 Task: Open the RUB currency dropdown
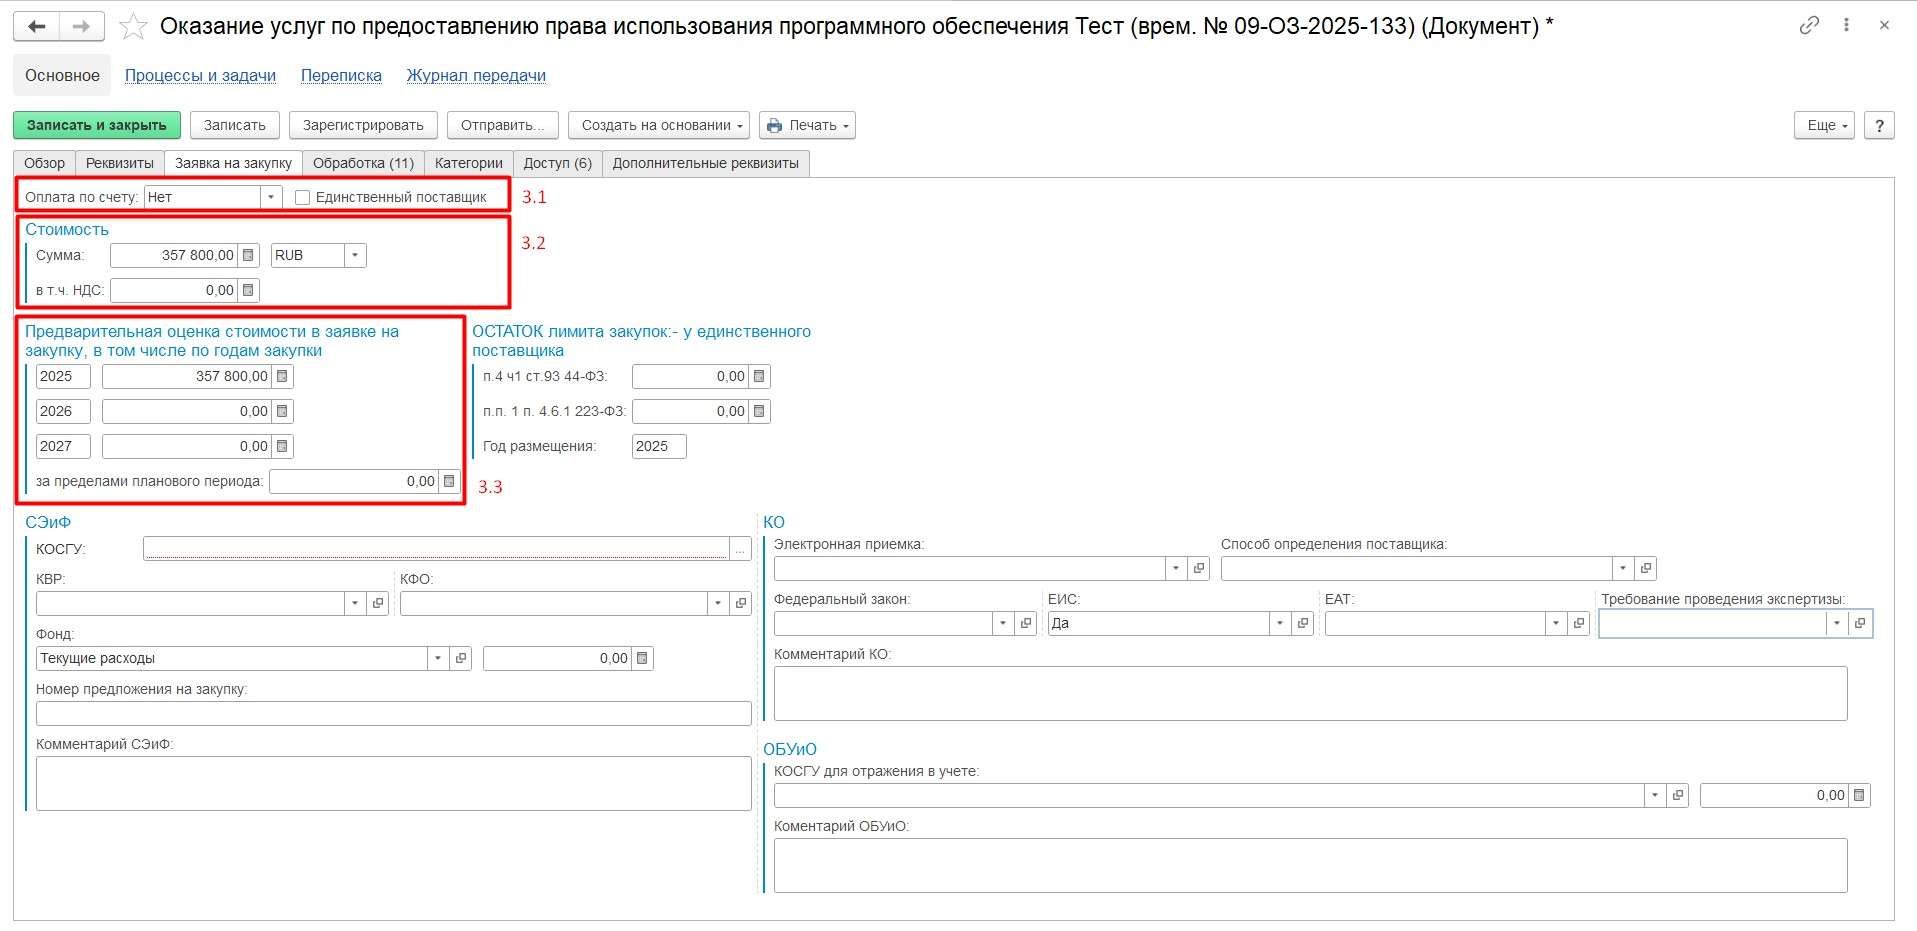tap(355, 256)
